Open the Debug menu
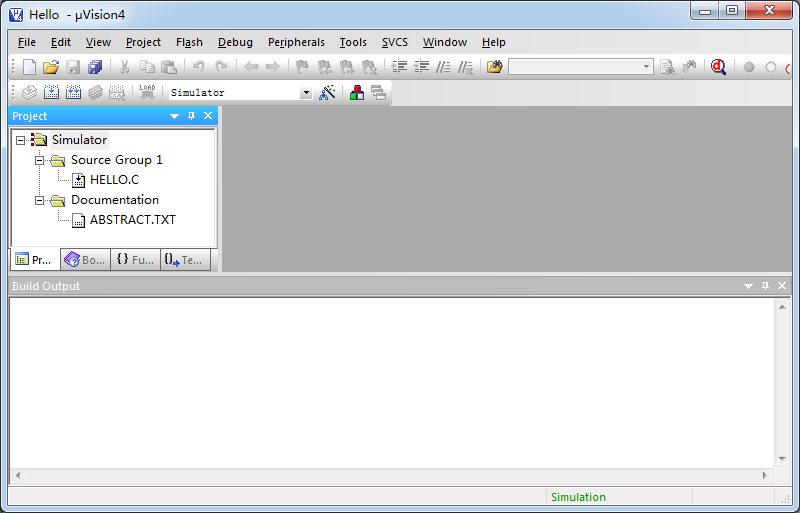The width and height of the screenshot is (800, 513). pos(235,42)
